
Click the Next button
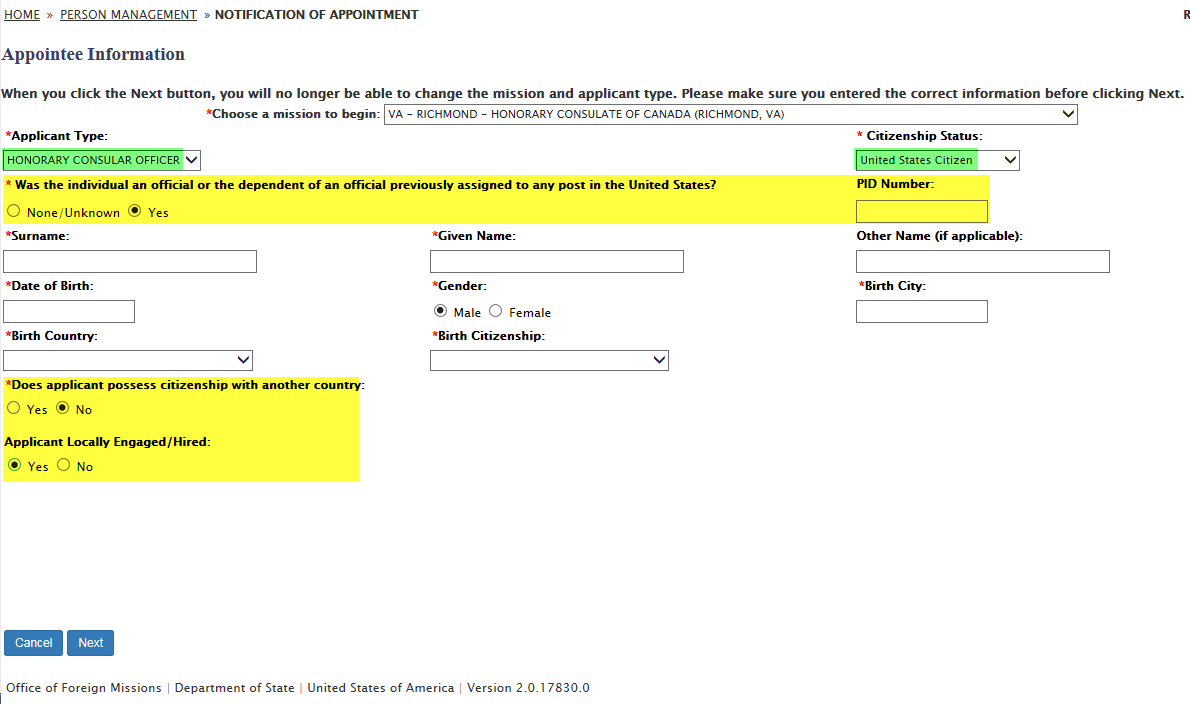tap(90, 643)
